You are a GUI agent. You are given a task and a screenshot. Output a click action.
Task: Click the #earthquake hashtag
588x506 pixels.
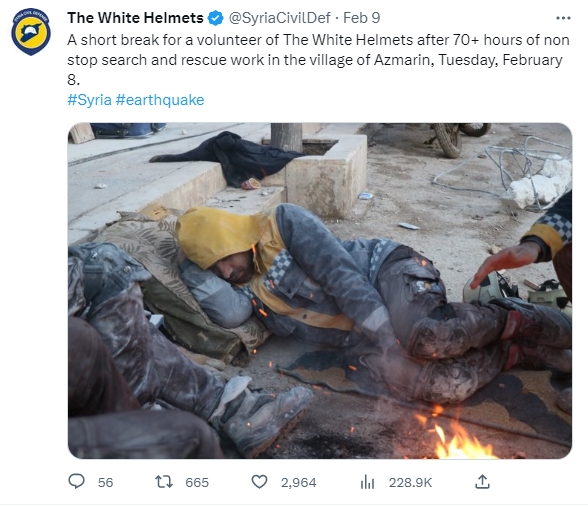click(160, 100)
